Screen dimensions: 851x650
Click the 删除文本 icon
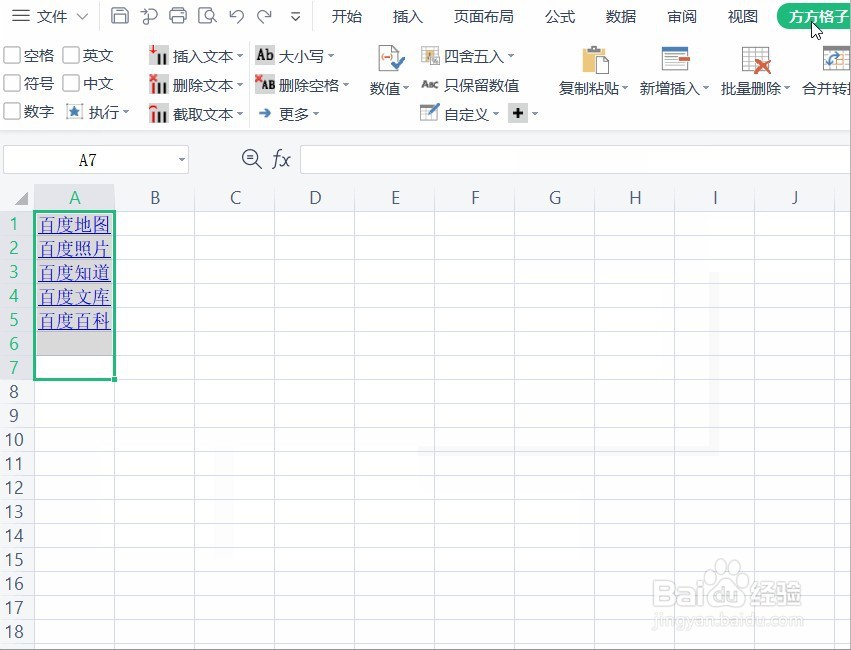pyautogui.click(x=158, y=84)
